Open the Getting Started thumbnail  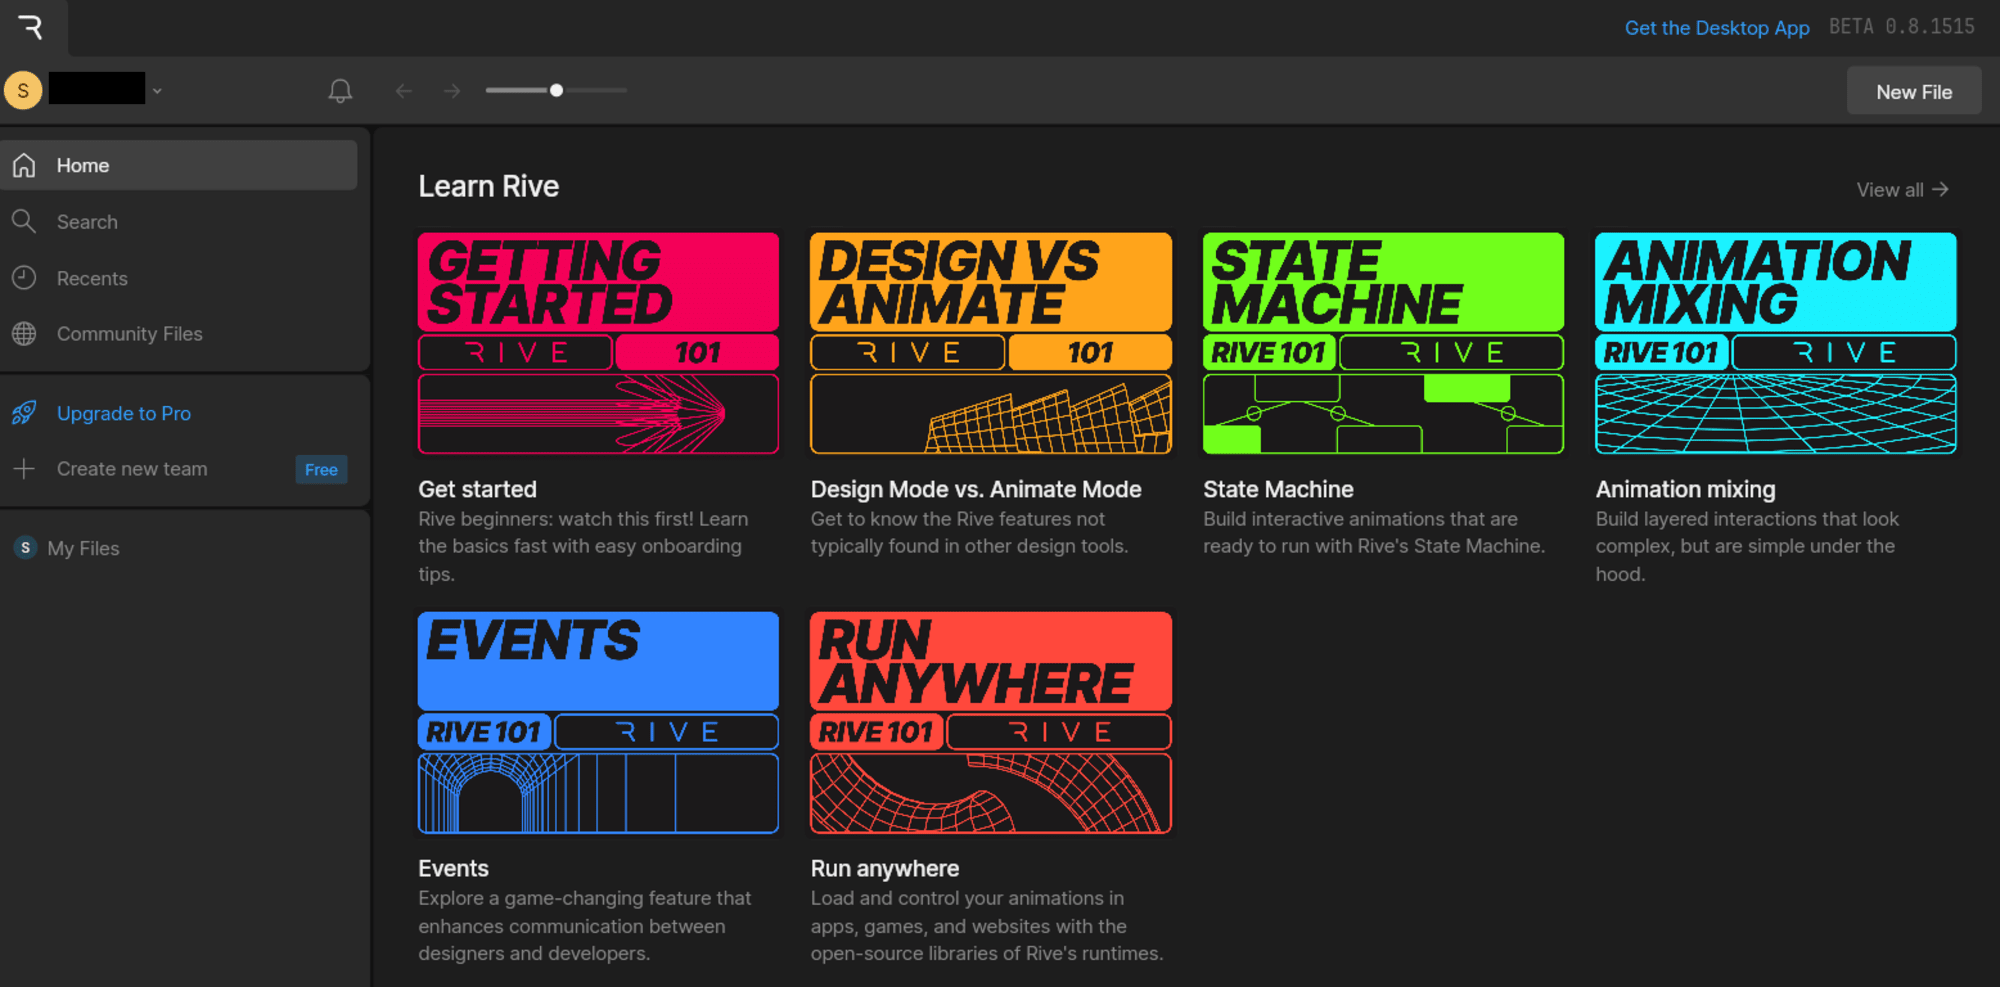tap(598, 343)
